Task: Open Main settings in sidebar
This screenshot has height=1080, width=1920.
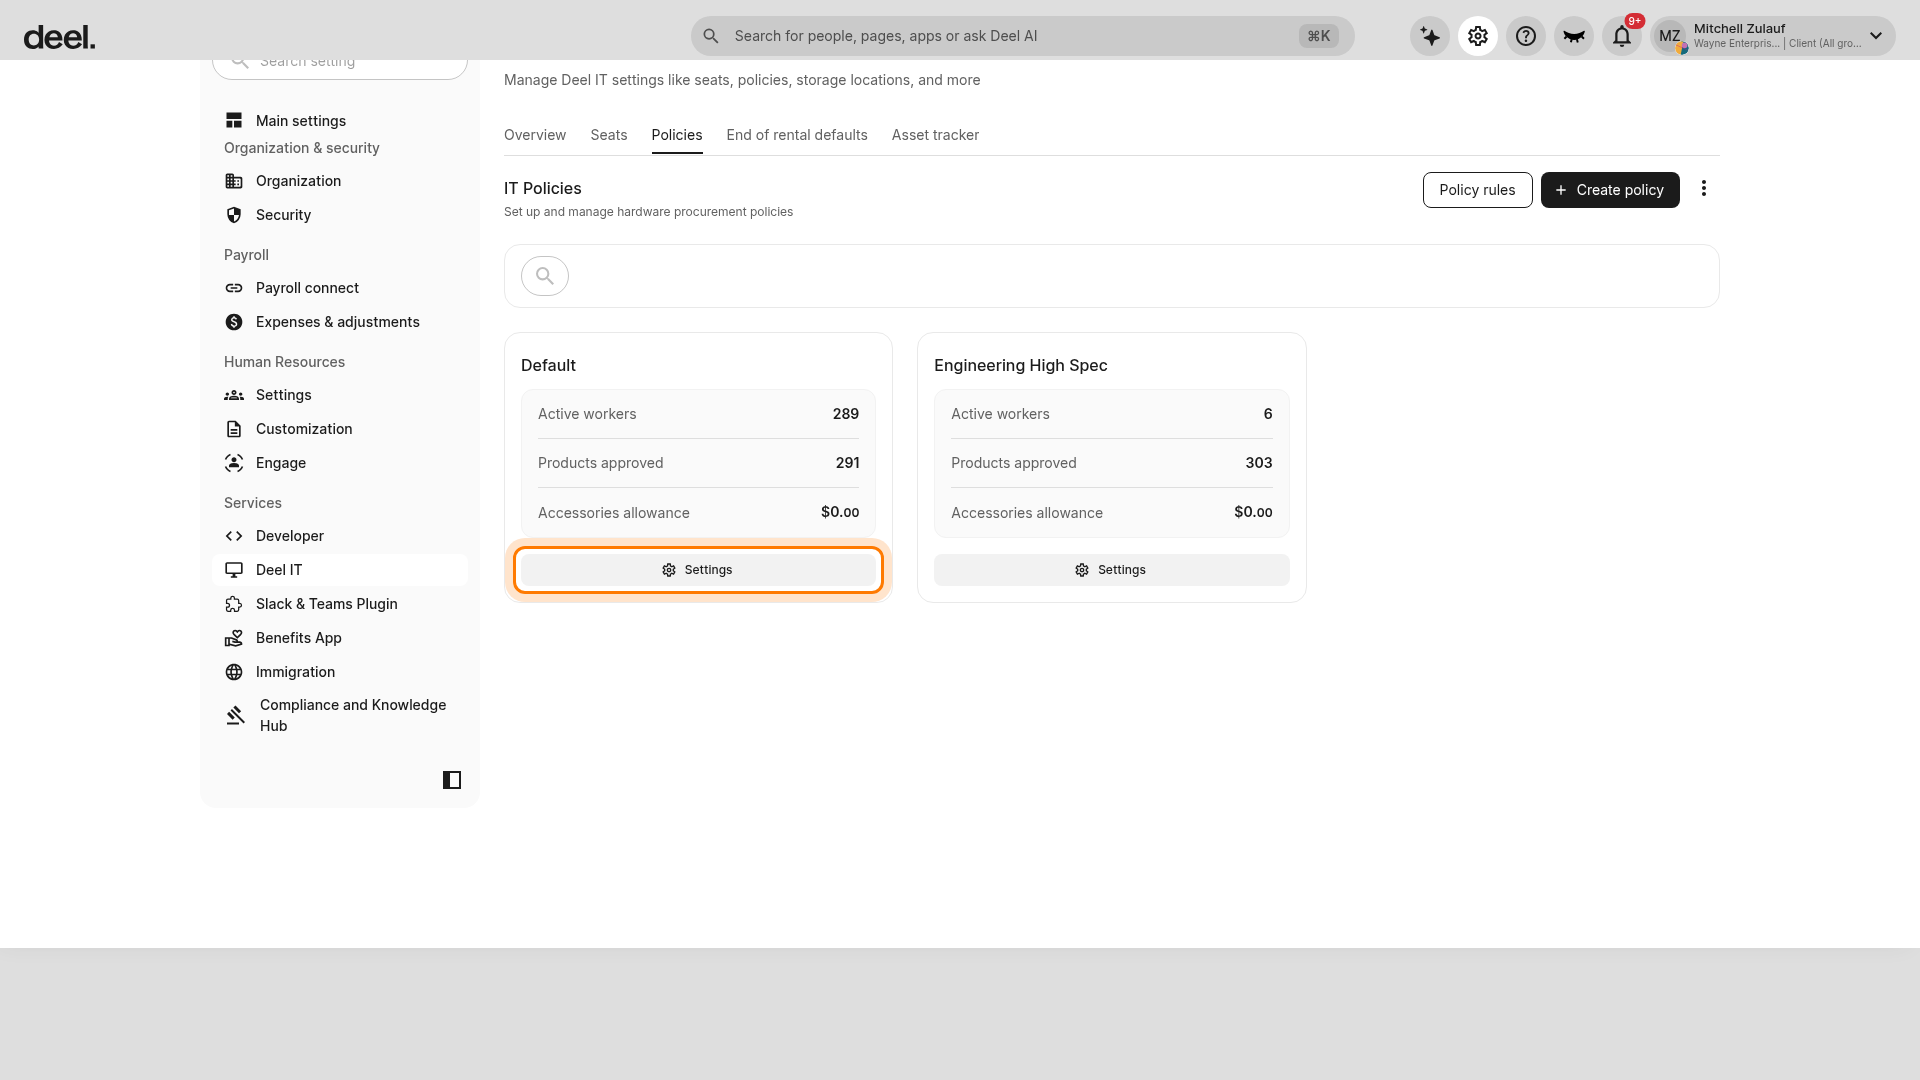Action: pyautogui.click(x=340, y=121)
